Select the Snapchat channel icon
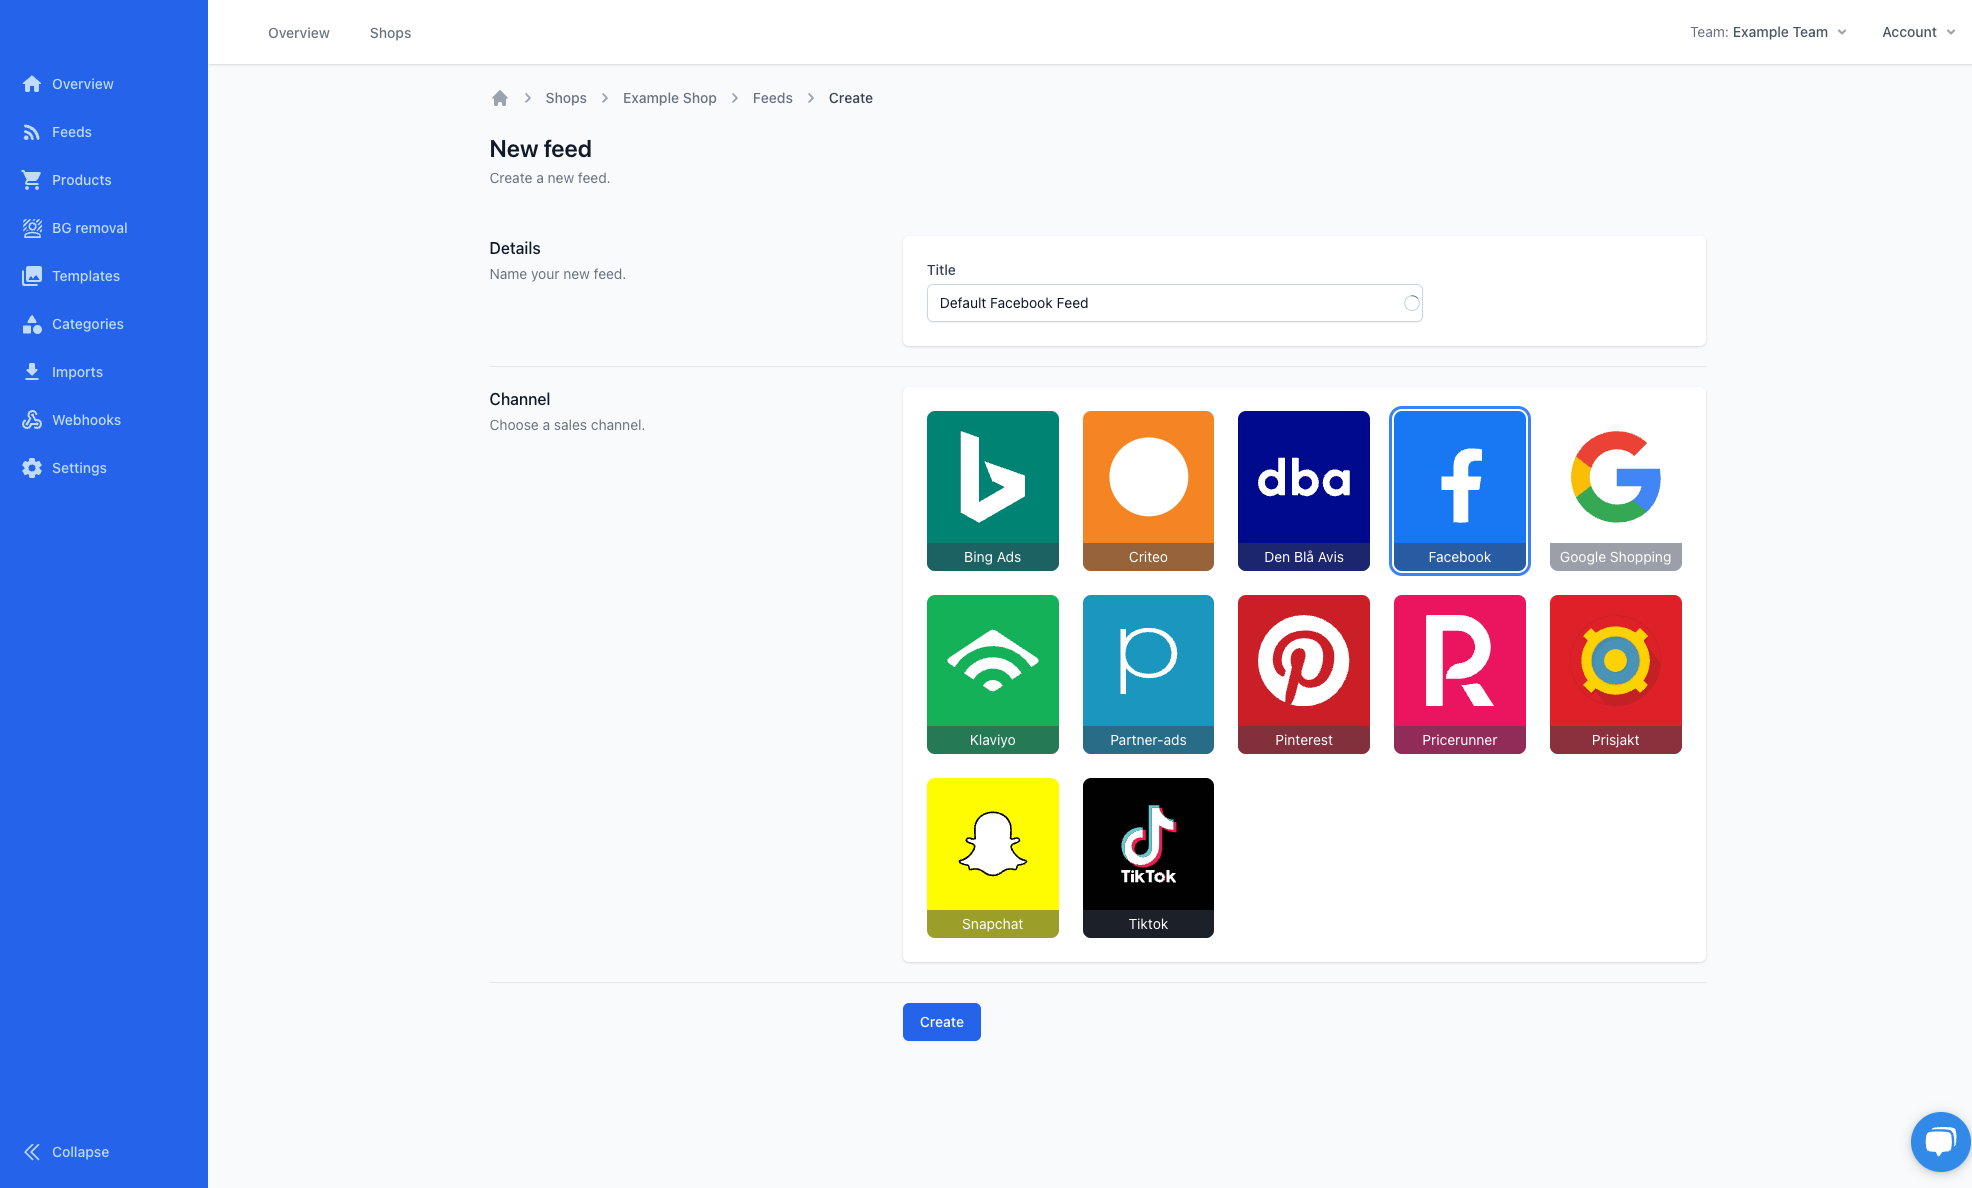Screen dimensions: 1972x1188 click(992, 857)
